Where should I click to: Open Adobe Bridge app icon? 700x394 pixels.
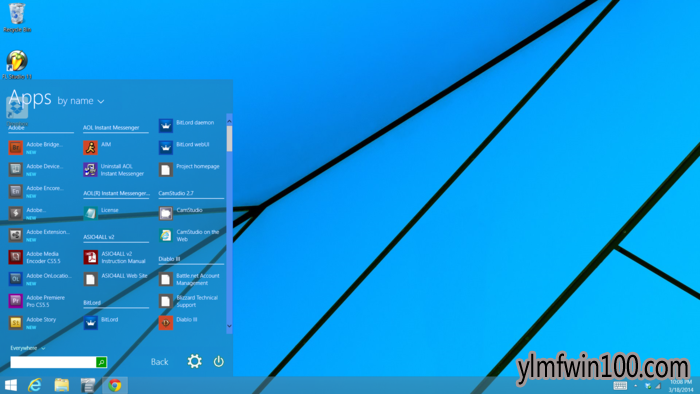click(16, 147)
